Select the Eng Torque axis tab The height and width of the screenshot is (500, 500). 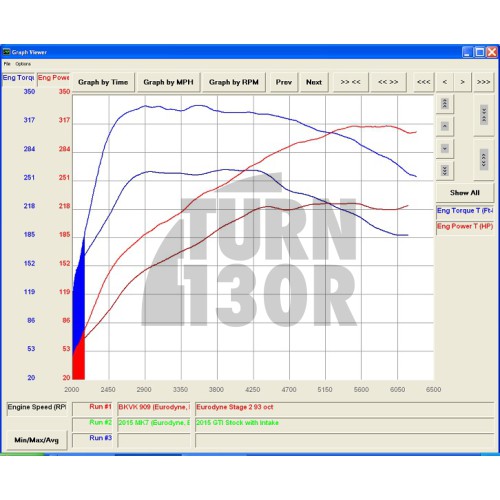click(18, 78)
